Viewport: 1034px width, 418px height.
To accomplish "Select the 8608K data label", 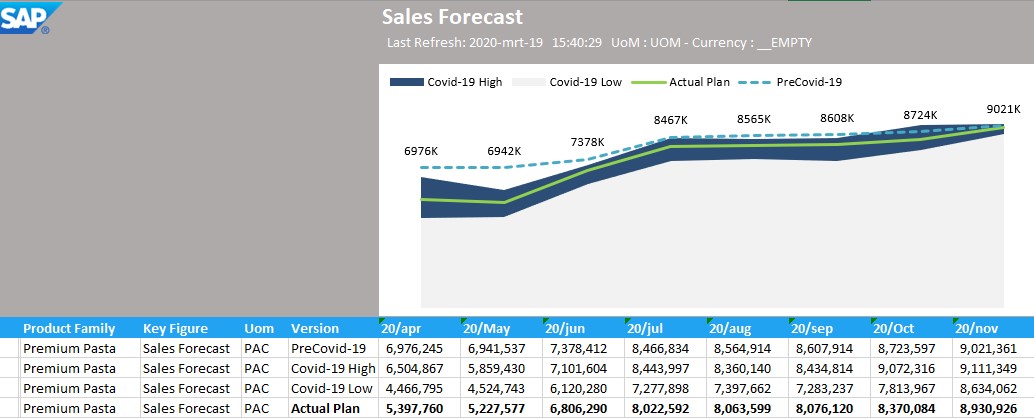I will (837, 119).
